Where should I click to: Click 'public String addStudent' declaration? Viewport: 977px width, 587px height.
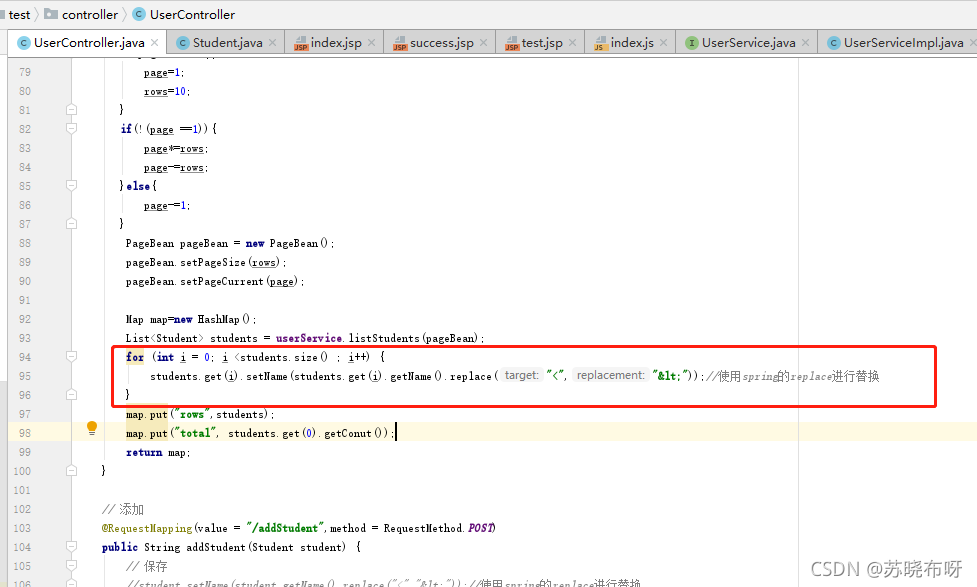[x=173, y=547]
